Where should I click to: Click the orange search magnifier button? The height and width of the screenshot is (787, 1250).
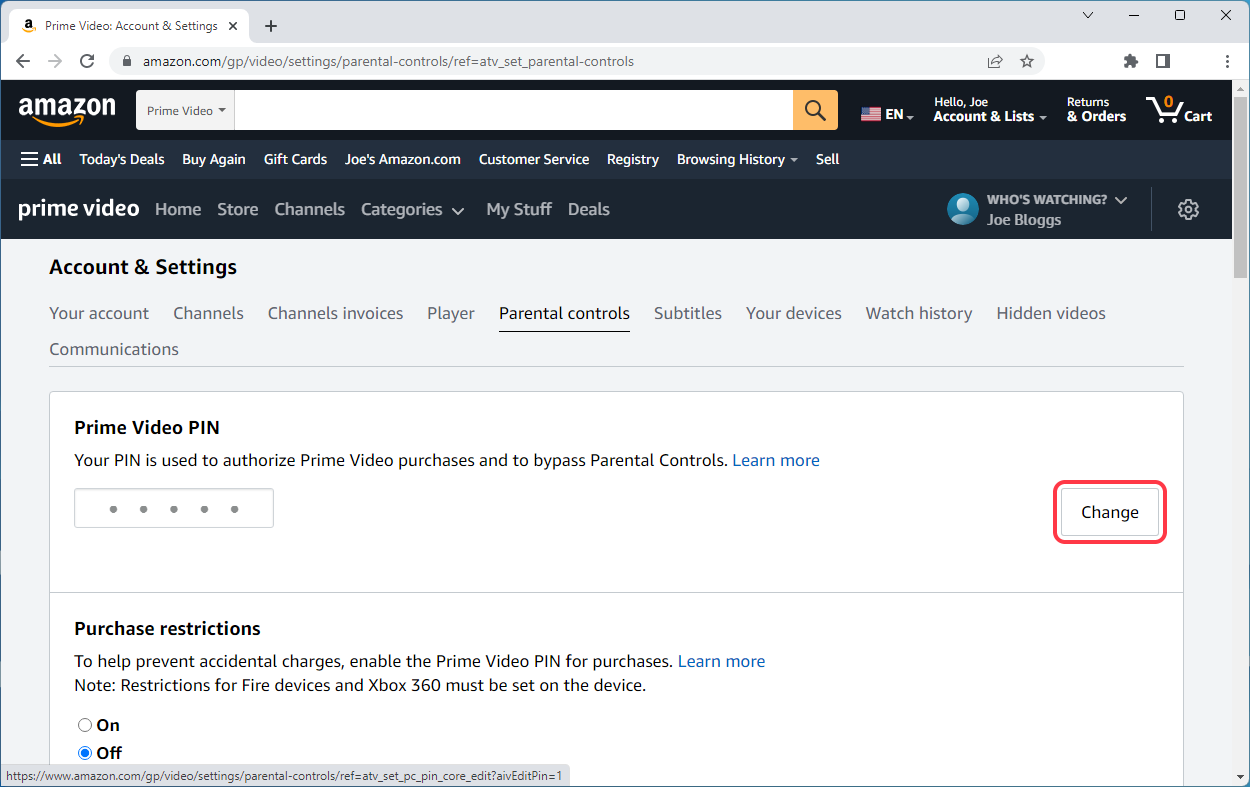click(815, 110)
